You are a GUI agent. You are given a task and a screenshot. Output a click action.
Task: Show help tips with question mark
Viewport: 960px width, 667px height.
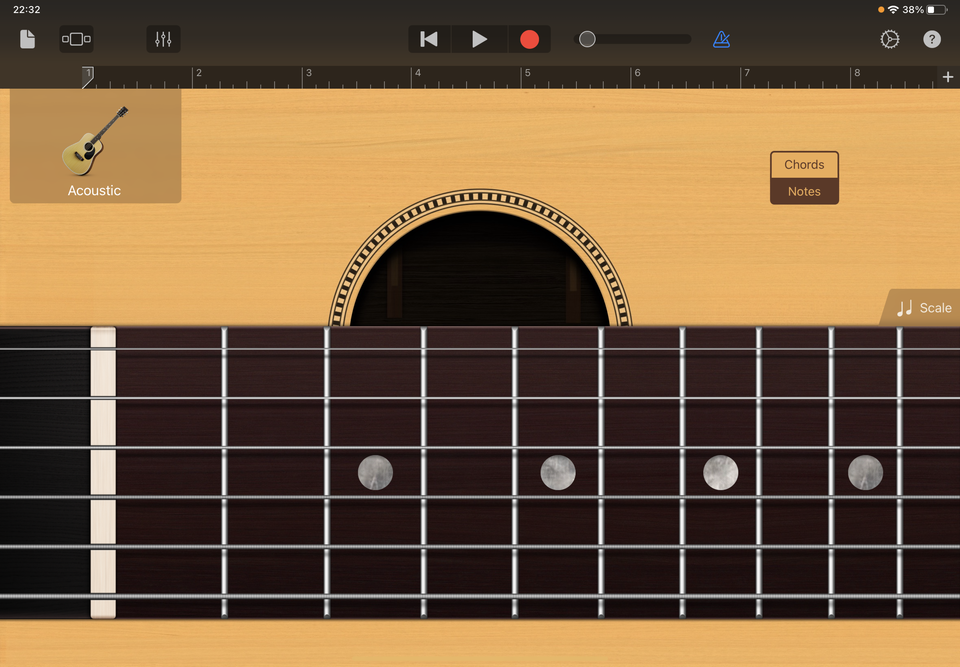tap(931, 39)
